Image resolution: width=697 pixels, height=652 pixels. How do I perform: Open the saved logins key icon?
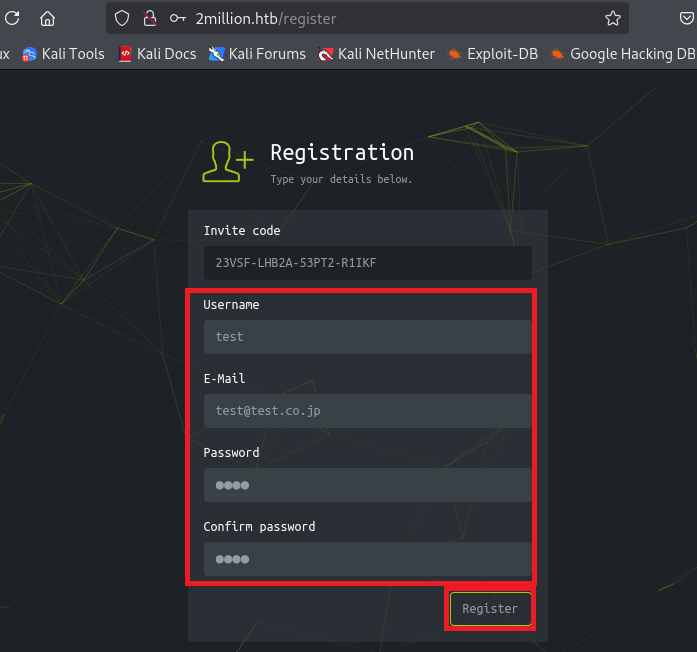pos(177,18)
